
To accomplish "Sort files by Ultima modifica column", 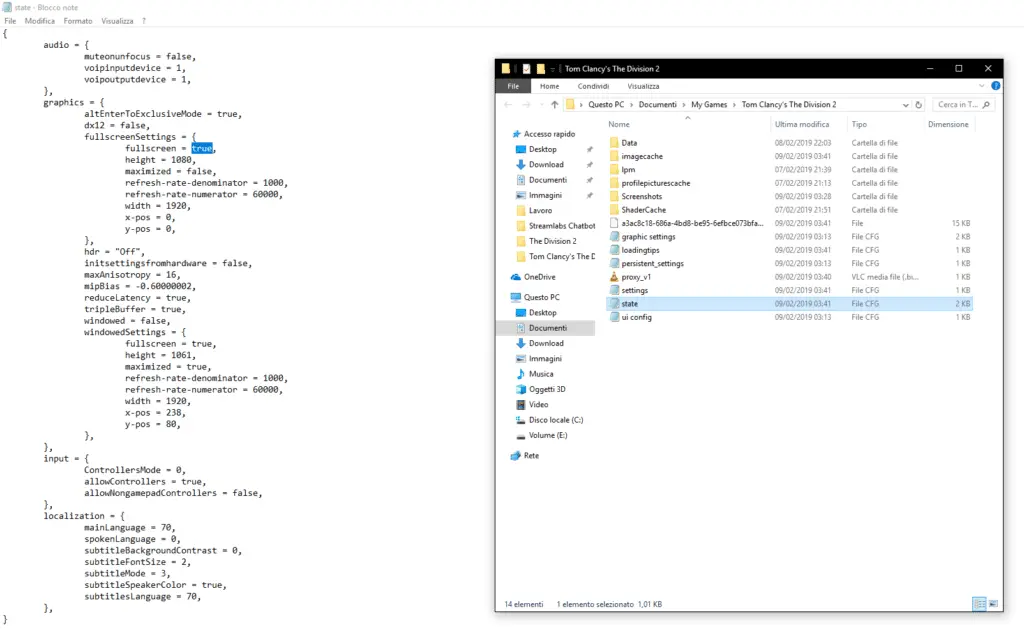I will tap(802, 124).
